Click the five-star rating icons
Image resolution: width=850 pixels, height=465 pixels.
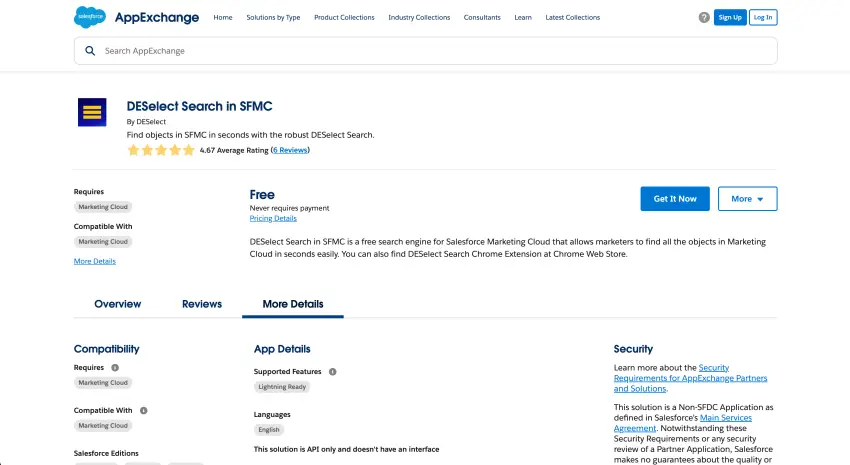click(x=160, y=150)
